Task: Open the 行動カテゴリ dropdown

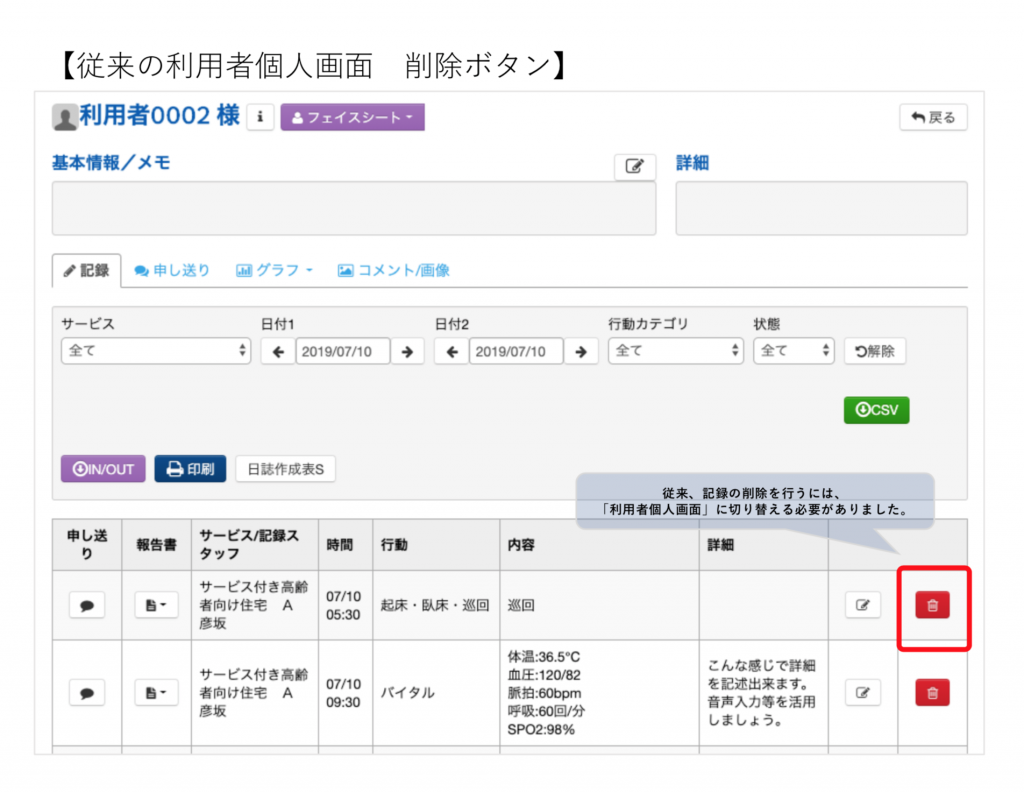Action: [x=675, y=351]
